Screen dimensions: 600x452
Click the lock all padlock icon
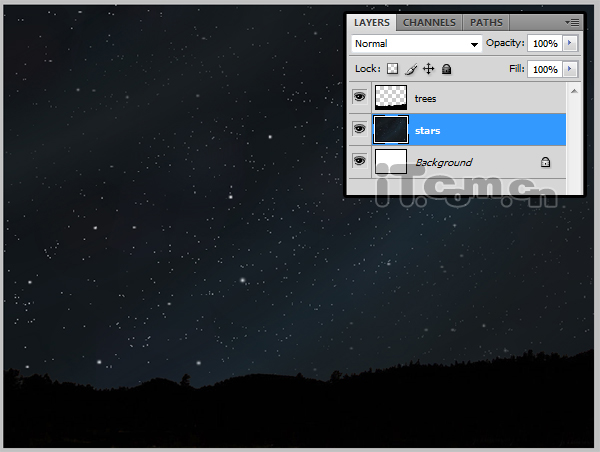(x=447, y=69)
